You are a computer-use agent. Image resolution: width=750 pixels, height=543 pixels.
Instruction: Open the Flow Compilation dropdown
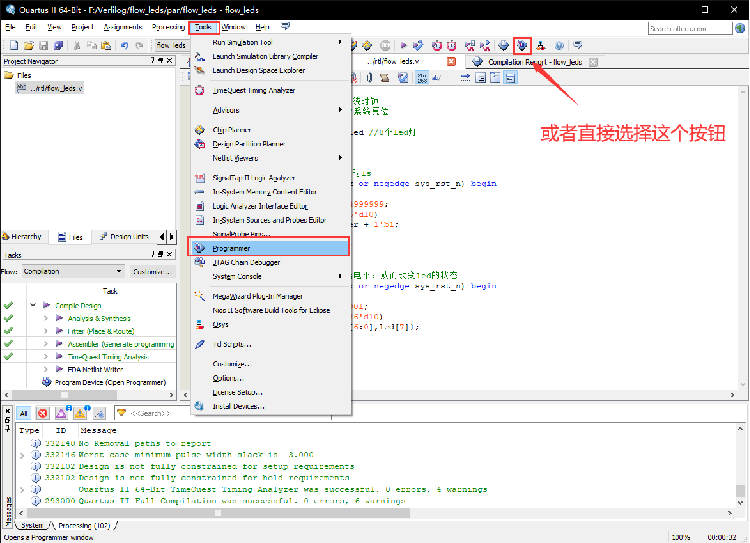point(73,271)
